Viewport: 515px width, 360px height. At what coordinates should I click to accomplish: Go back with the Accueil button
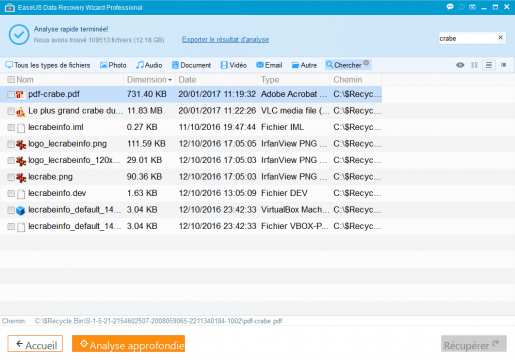click(x=35, y=344)
